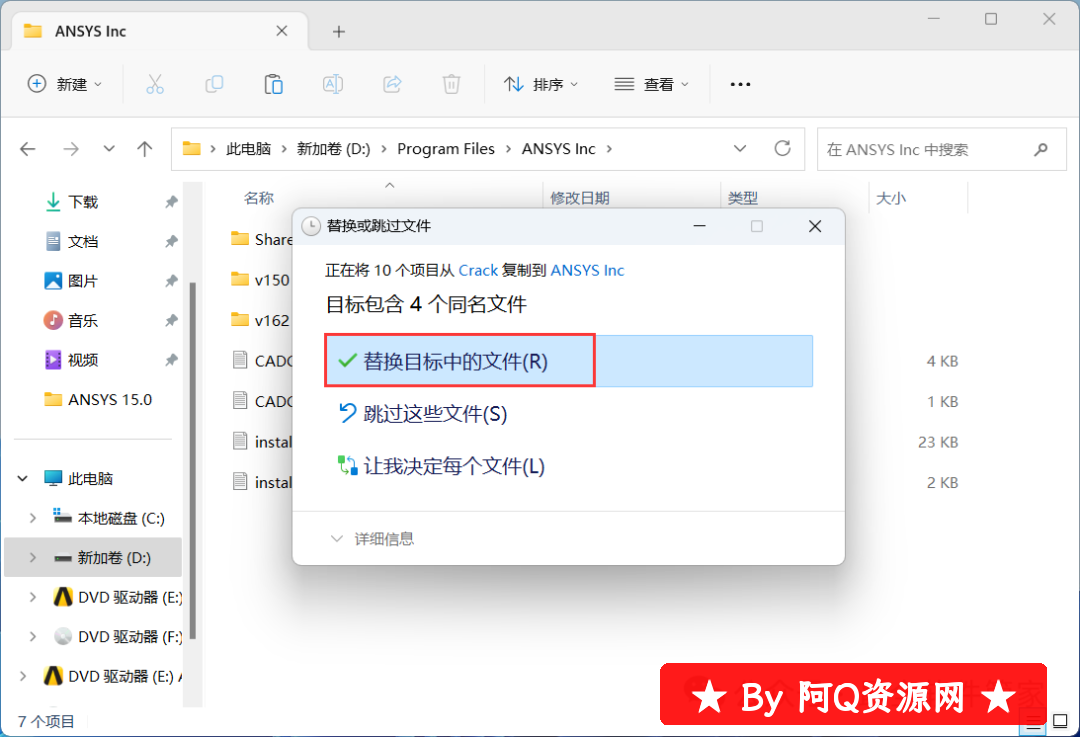Click the Crack source folder link
This screenshot has width=1080, height=737.
click(x=478, y=270)
